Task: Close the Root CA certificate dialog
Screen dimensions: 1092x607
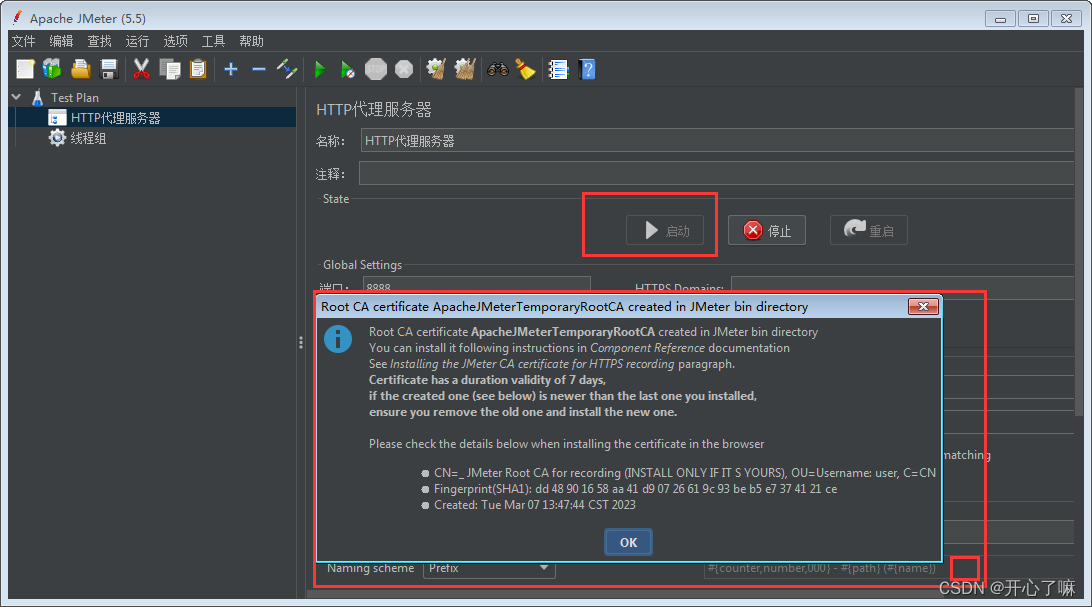Action: [923, 306]
